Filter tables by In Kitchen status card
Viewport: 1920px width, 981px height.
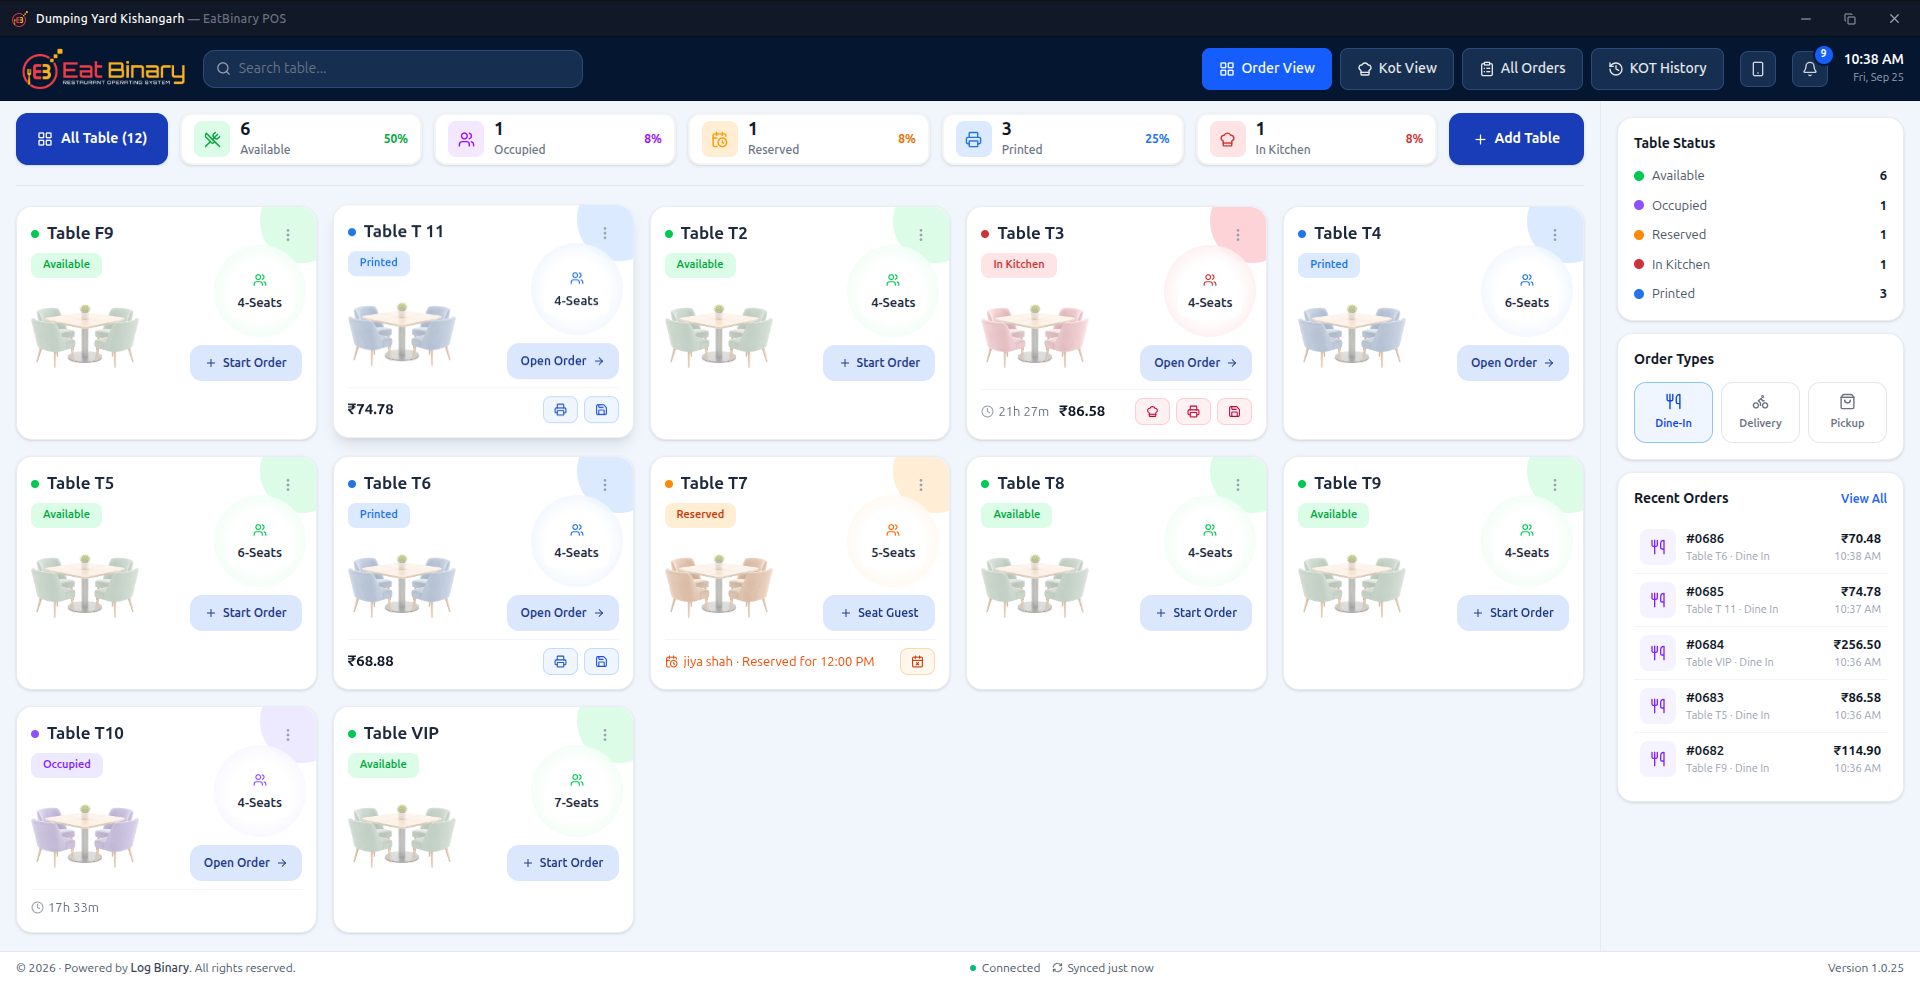(x=1317, y=139)
